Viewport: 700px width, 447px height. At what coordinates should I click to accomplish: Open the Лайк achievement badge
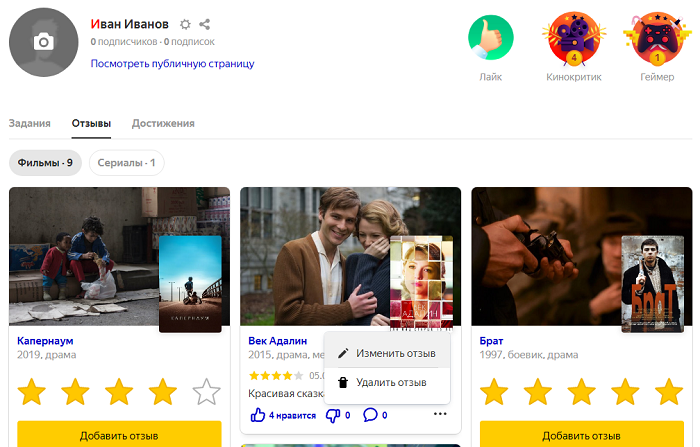pos(491,38)
